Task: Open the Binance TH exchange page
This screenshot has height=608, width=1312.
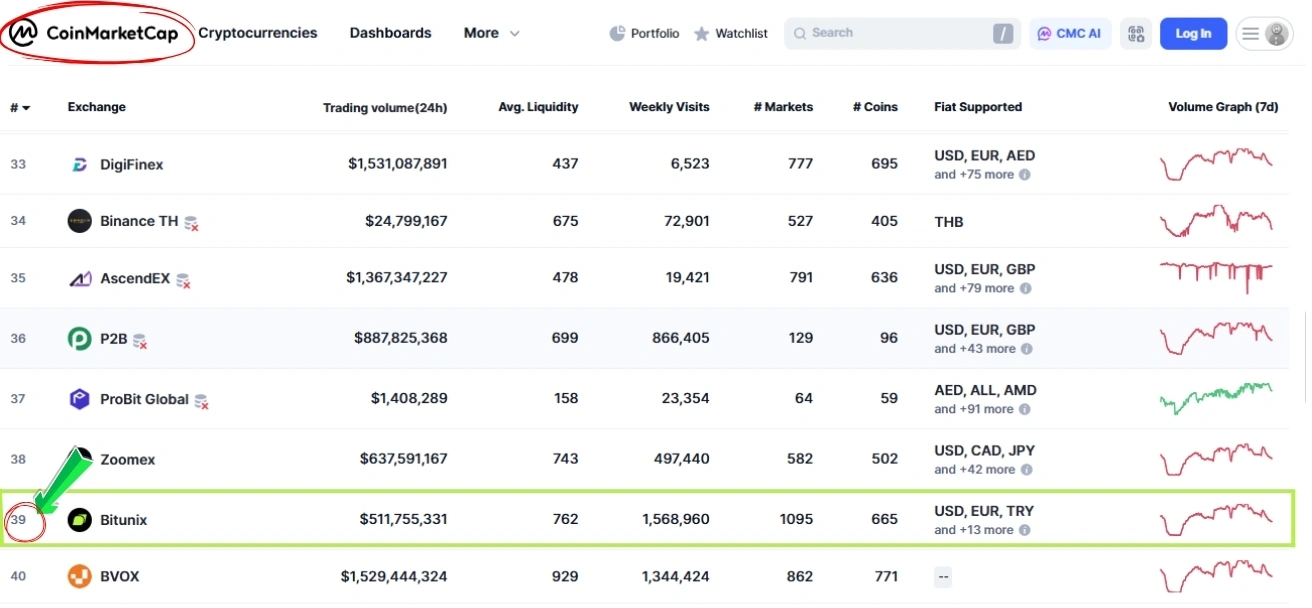Action: 139,221
